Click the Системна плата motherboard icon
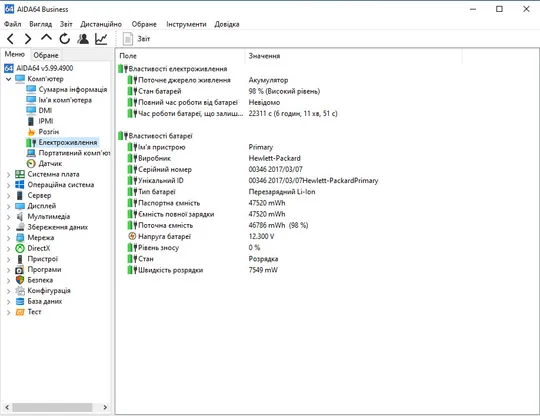This screenshot has width=540, height=416. pos(20,174)
